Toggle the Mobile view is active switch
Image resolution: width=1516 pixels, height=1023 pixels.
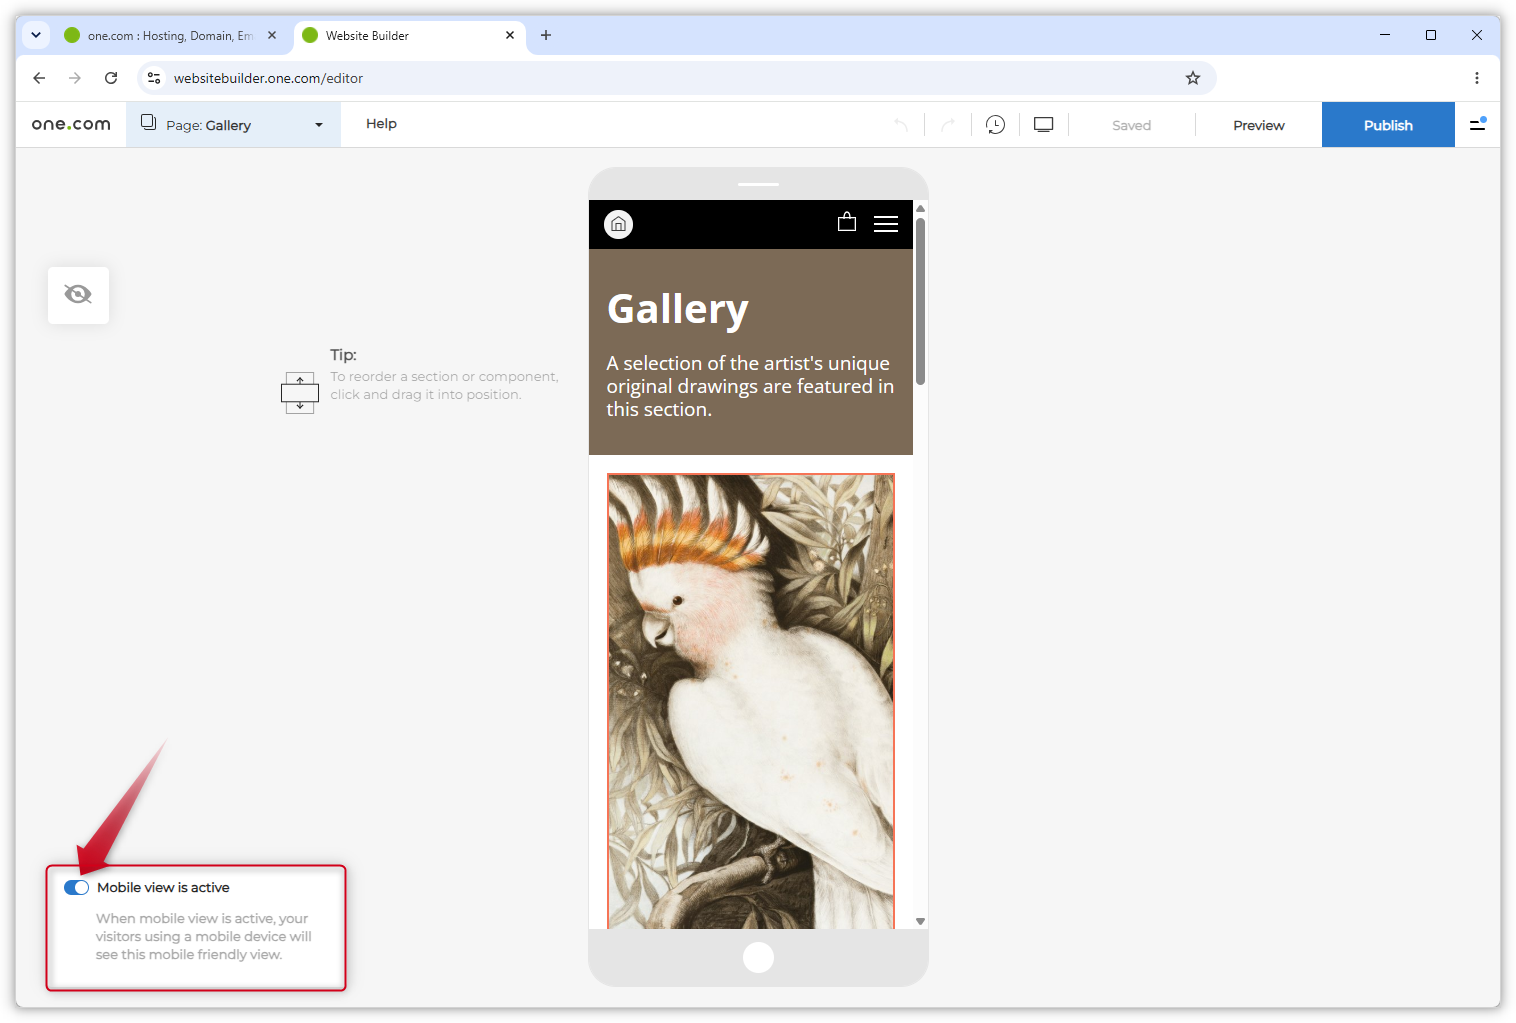(76, 888)
